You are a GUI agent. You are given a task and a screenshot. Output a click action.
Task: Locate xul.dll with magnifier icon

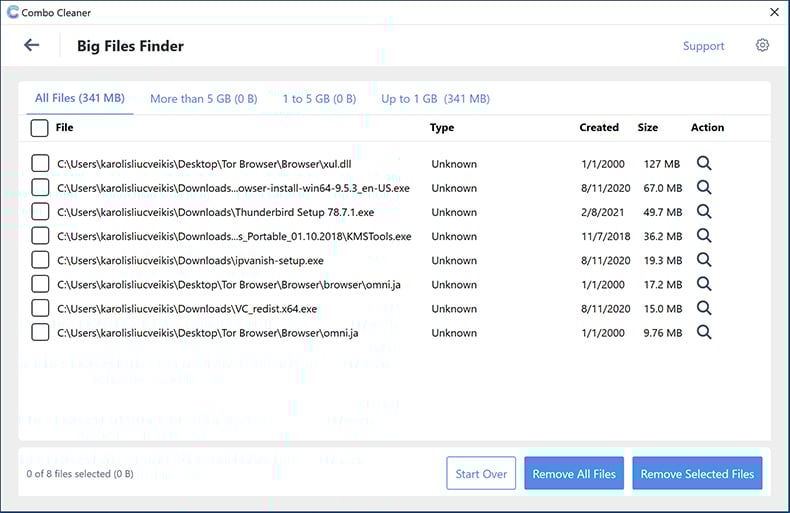click(x=704, y=163)
